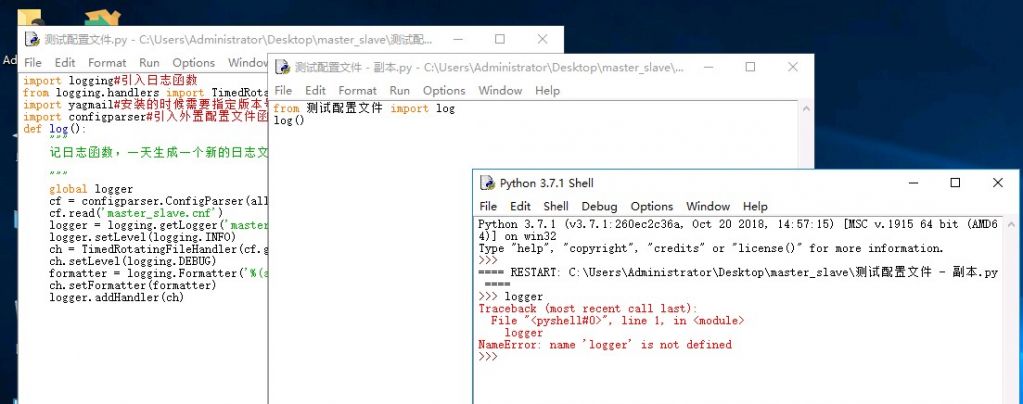Click the log() line in 副本.py editor
The image size is (1023, 404).
click(289, 121)
